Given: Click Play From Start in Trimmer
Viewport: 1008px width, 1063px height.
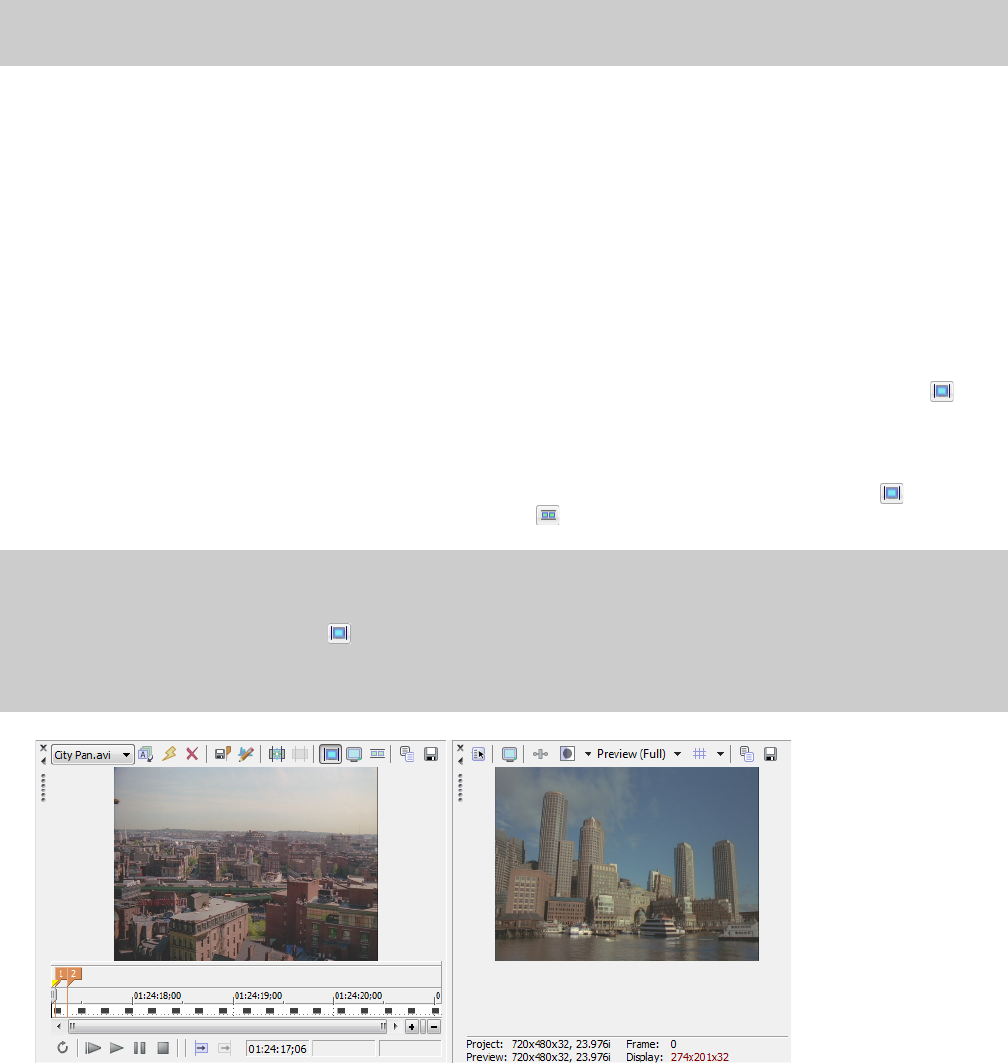Looking at the screenshot, I should pyautogui.click(x=93, y=1048).
